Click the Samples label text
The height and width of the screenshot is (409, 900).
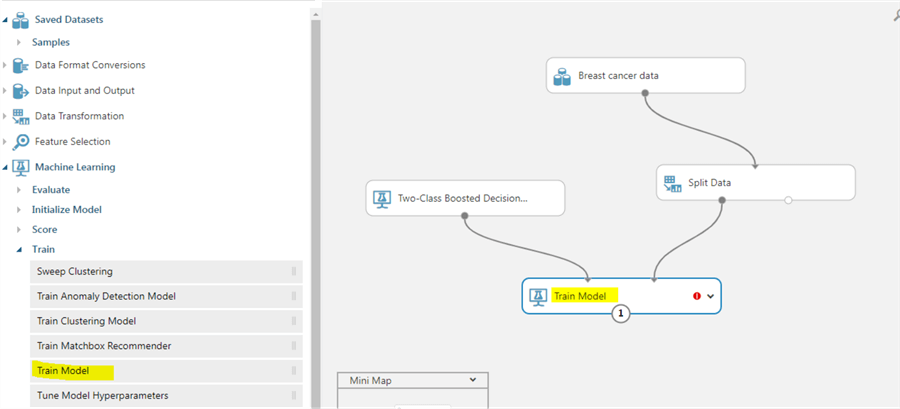pyautogui.click(x=51, y=42)
